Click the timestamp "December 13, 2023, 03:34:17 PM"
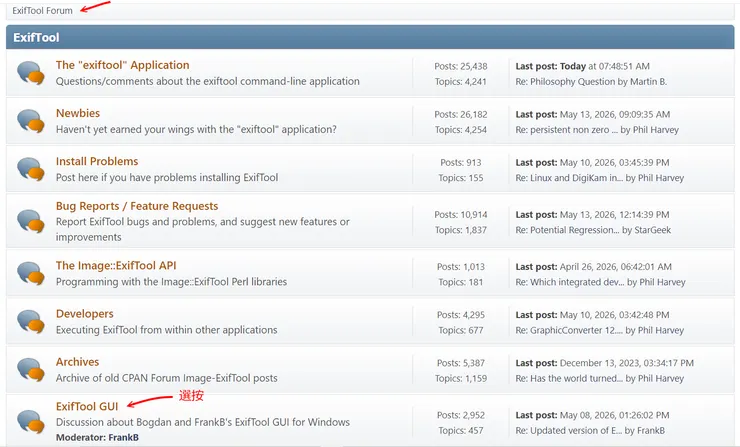Screen dimensions: 740x447 click(x=627, y=363)
